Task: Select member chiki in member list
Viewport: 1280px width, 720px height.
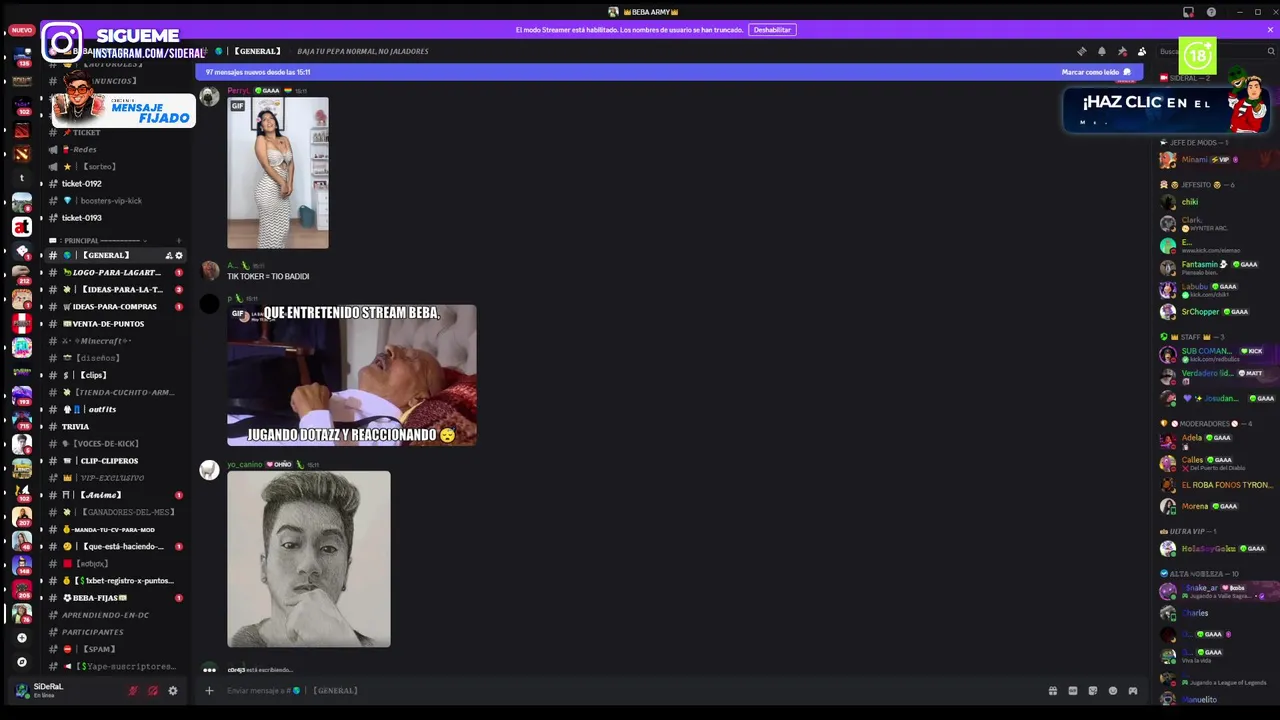Action: pos(1215,202)
